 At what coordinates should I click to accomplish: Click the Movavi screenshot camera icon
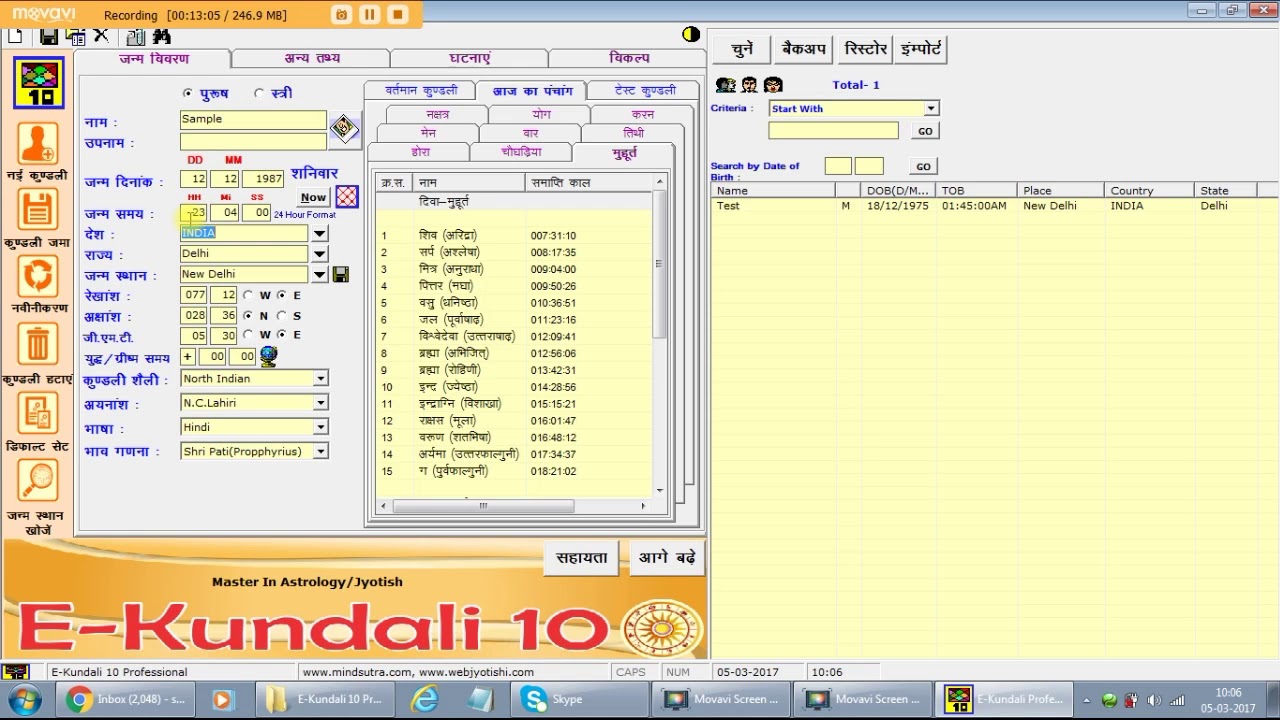point(341,14)
